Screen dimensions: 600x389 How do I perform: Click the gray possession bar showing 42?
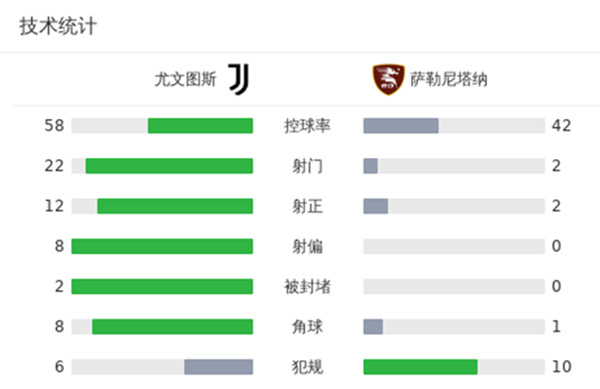pyautogui.click(x=401, y=126)
